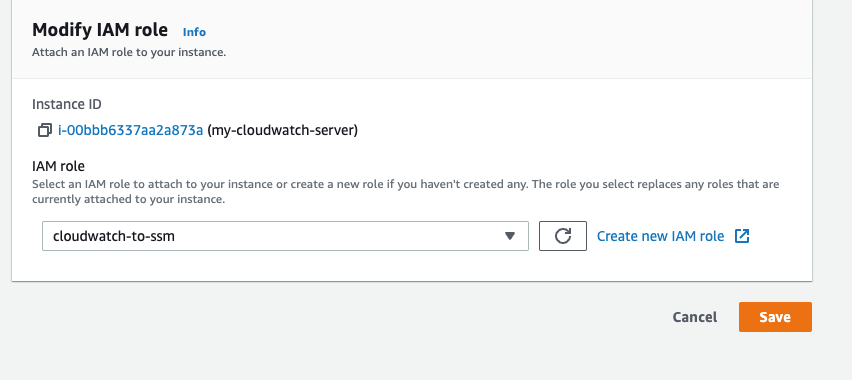Copy the instance ID with the copy icon

[45, 130]
